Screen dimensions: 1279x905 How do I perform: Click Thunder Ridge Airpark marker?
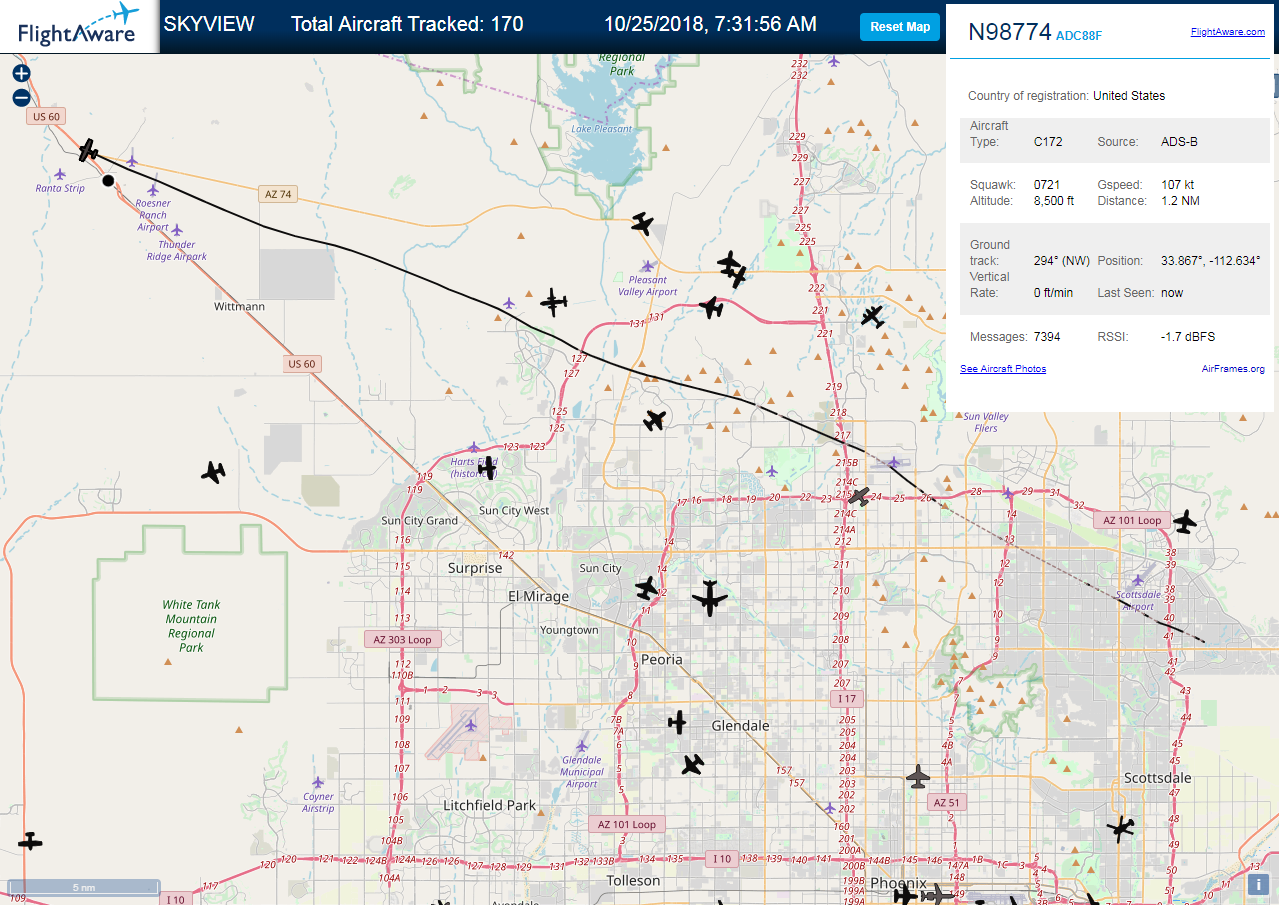tap(177, 230)
